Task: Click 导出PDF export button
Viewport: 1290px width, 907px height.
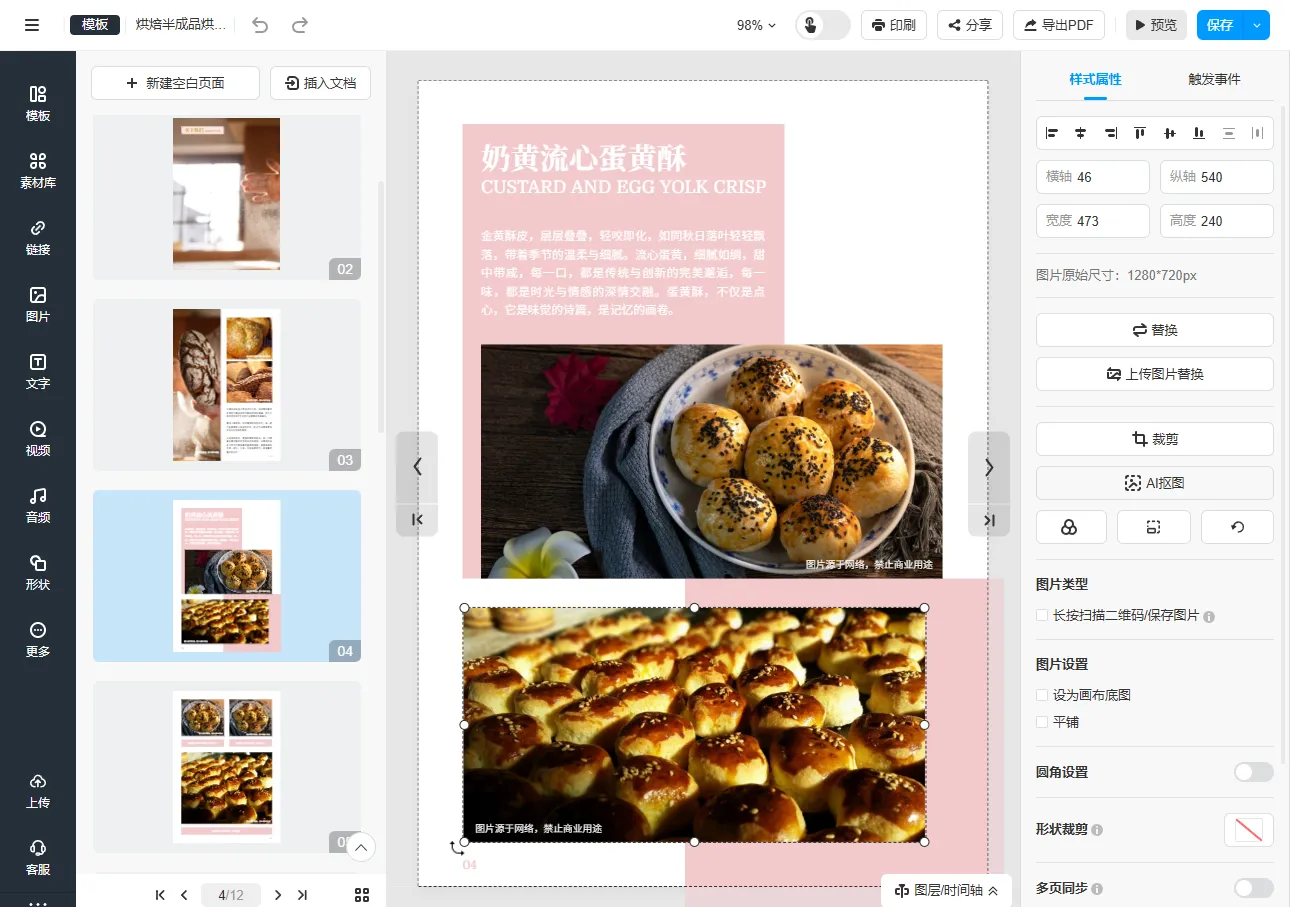Action: click(x=1059, y=25)
